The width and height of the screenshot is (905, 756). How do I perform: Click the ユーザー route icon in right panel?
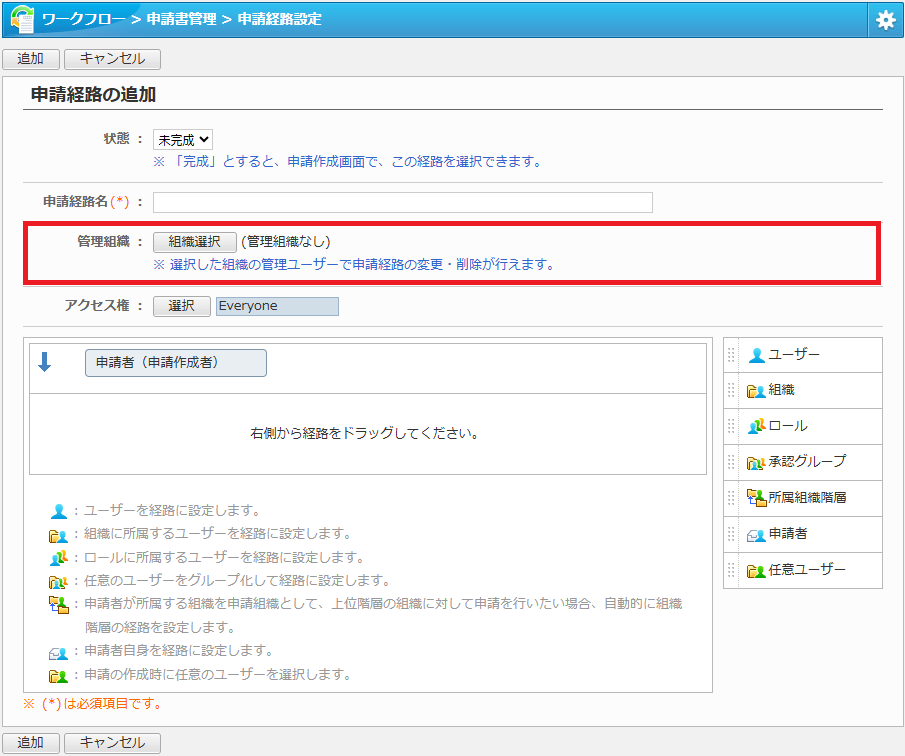(757, 355)
